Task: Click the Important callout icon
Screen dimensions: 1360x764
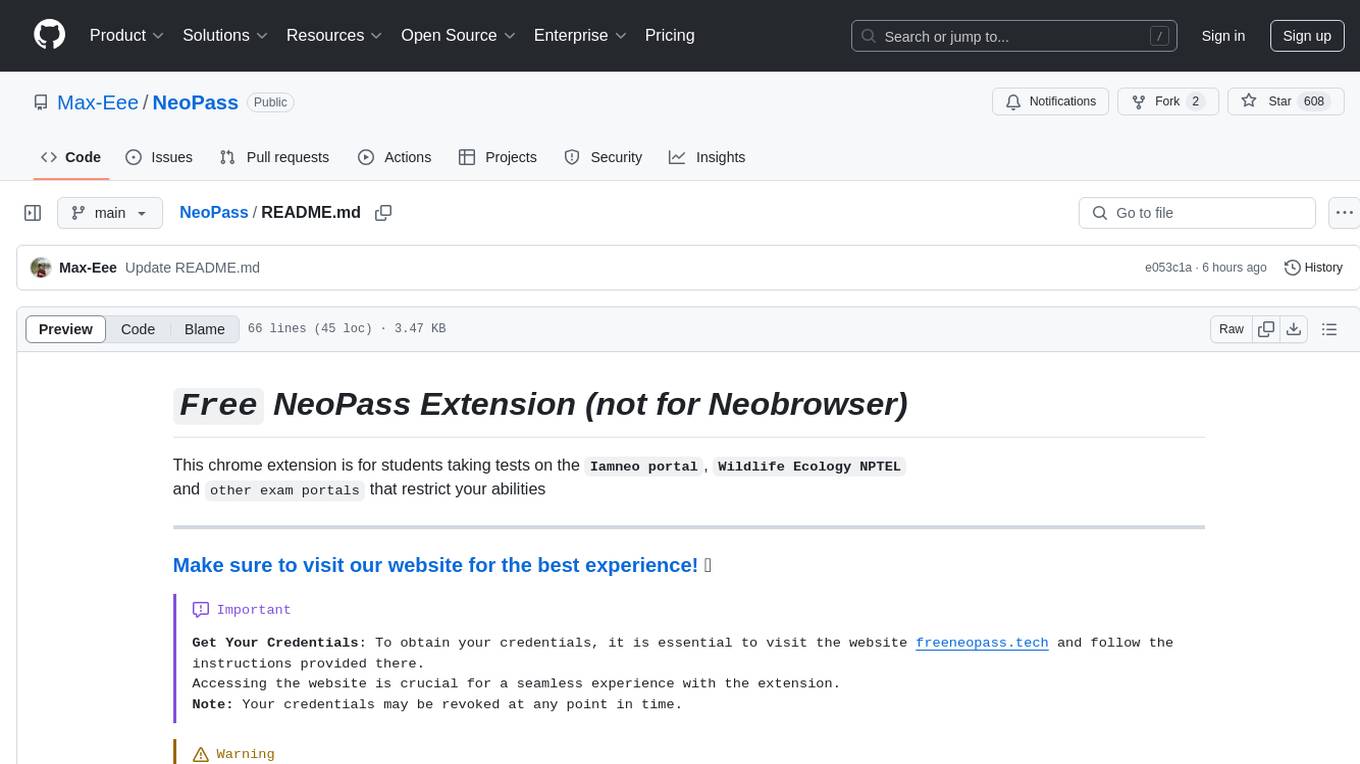Action: coord(201,609)
